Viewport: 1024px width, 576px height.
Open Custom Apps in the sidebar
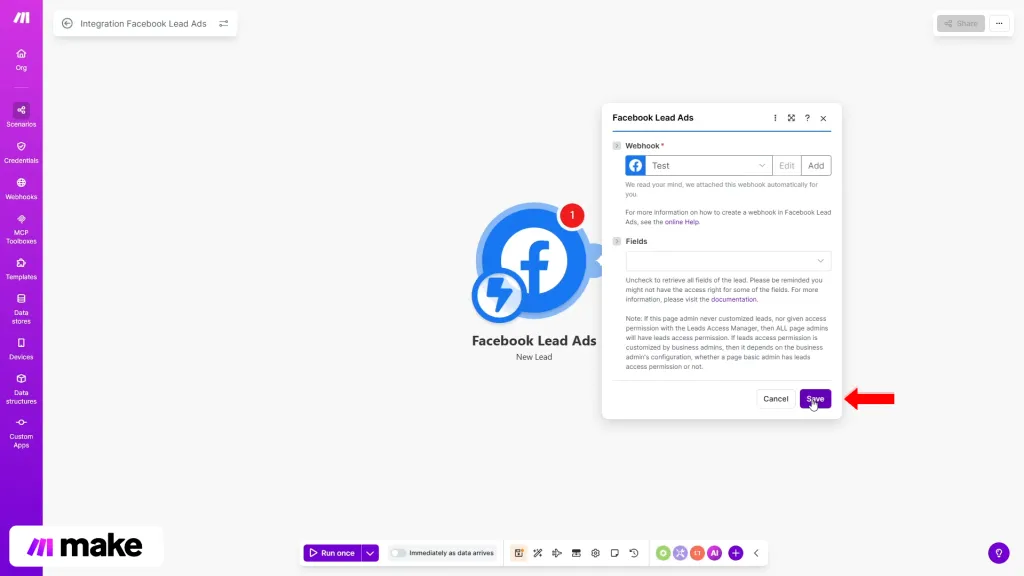[x=21, y=432]
